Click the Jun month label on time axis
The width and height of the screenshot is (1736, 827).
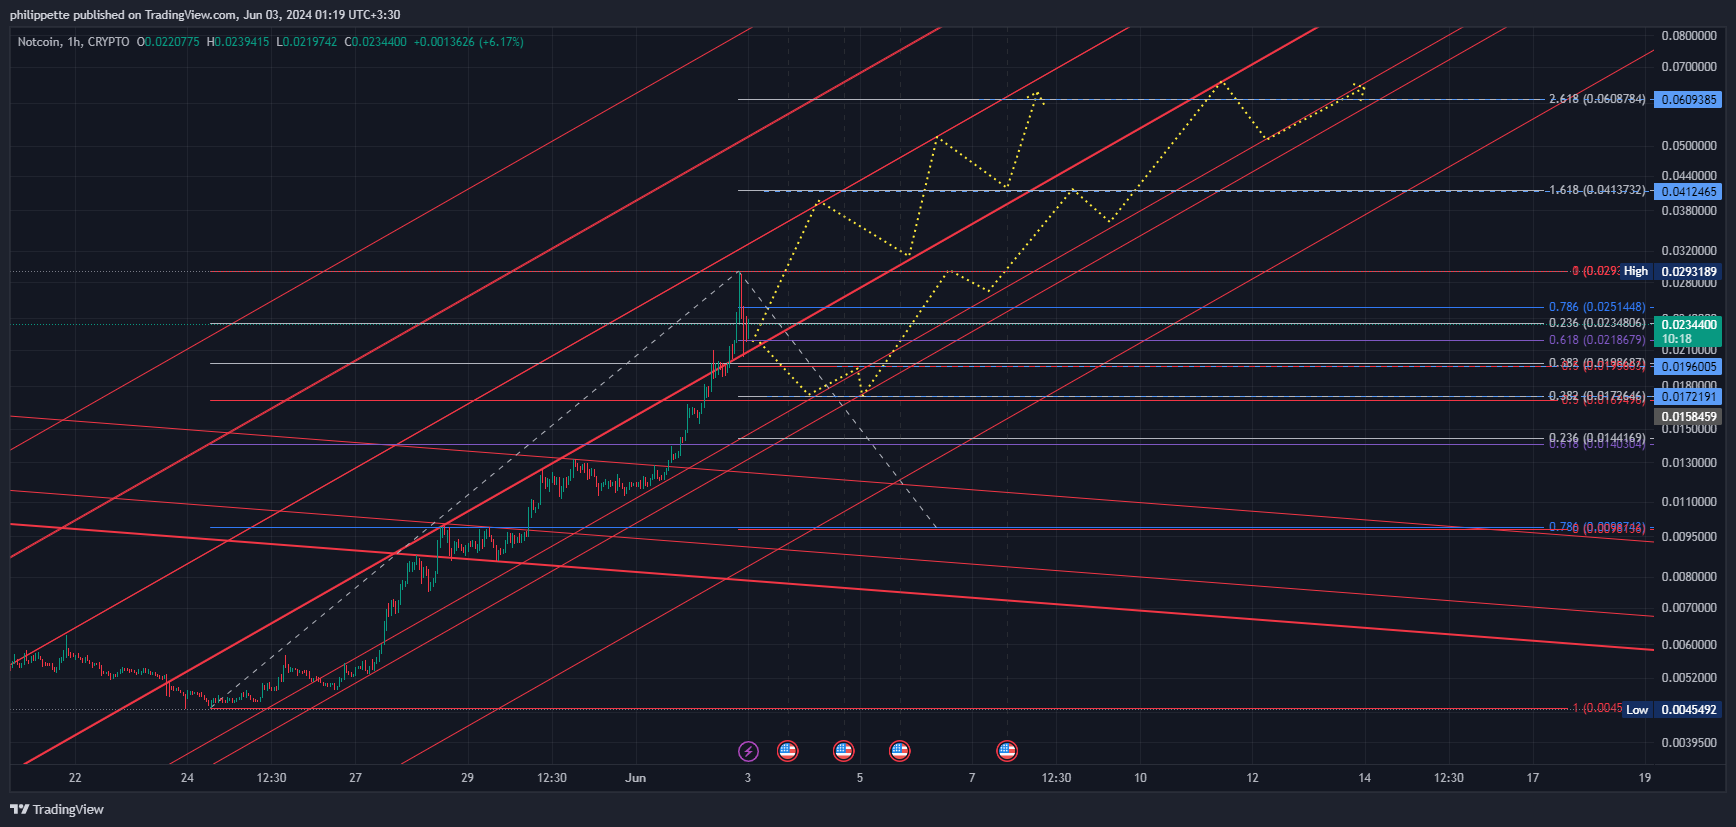pyautogui.click(x=636, y=778)
